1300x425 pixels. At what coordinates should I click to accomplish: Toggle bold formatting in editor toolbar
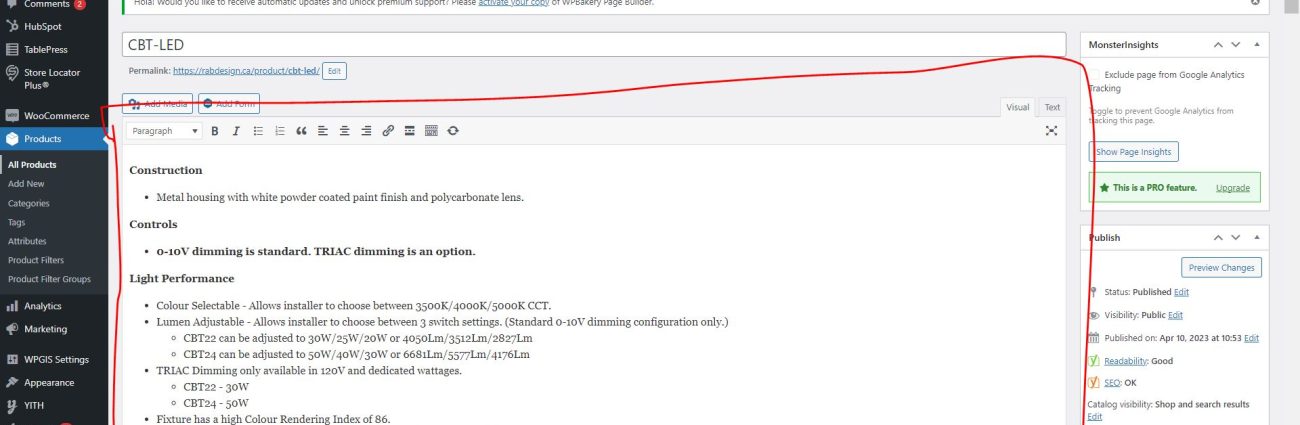coord(214,131)
